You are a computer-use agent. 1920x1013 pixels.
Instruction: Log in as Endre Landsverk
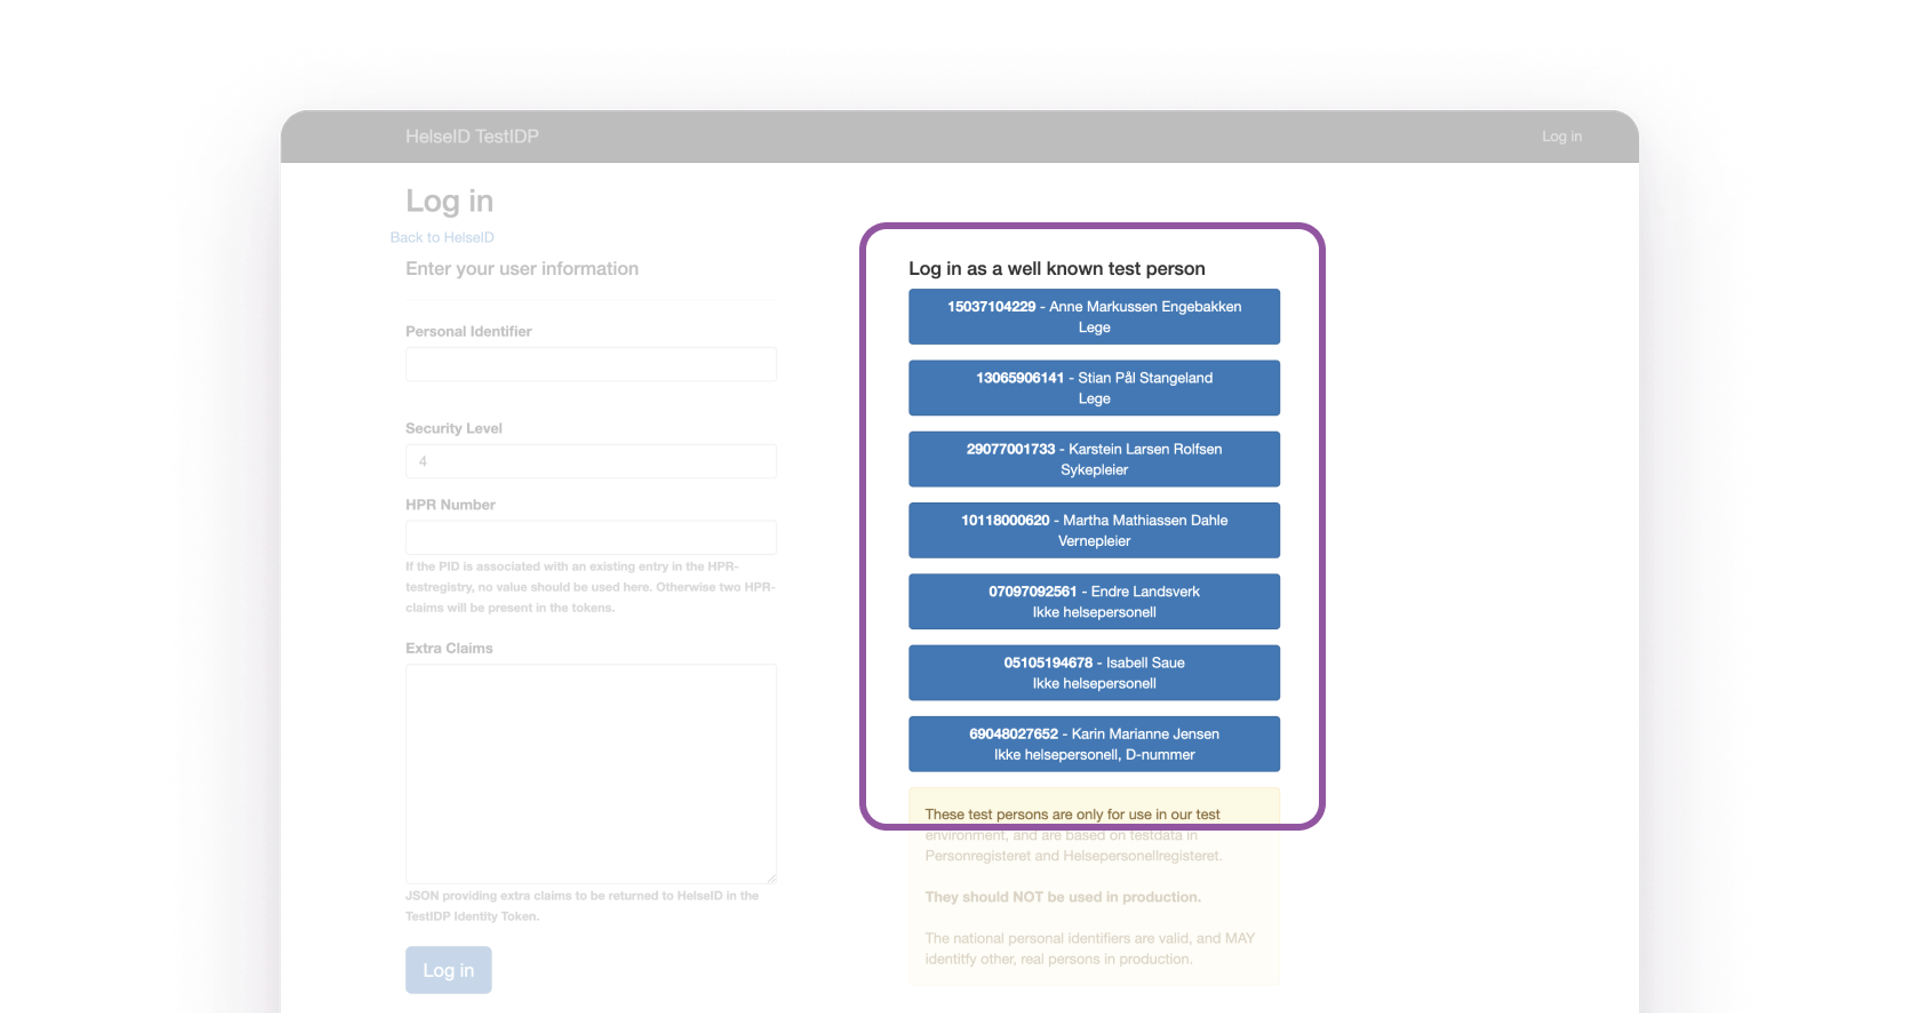1094,601
